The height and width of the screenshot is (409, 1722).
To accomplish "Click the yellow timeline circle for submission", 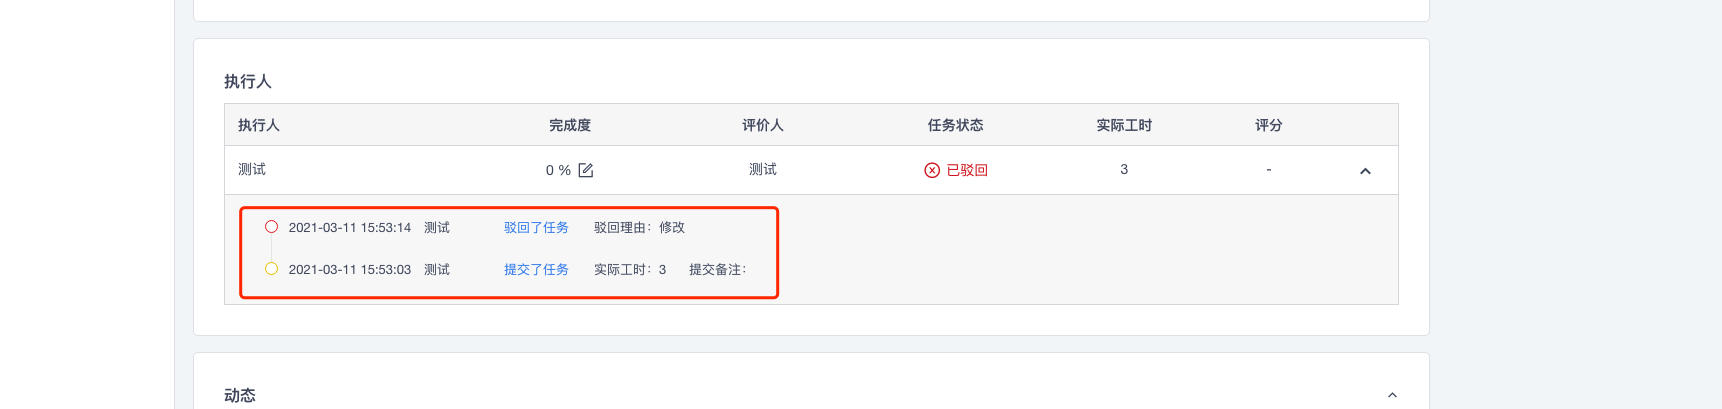I will [x=271, y=269].
